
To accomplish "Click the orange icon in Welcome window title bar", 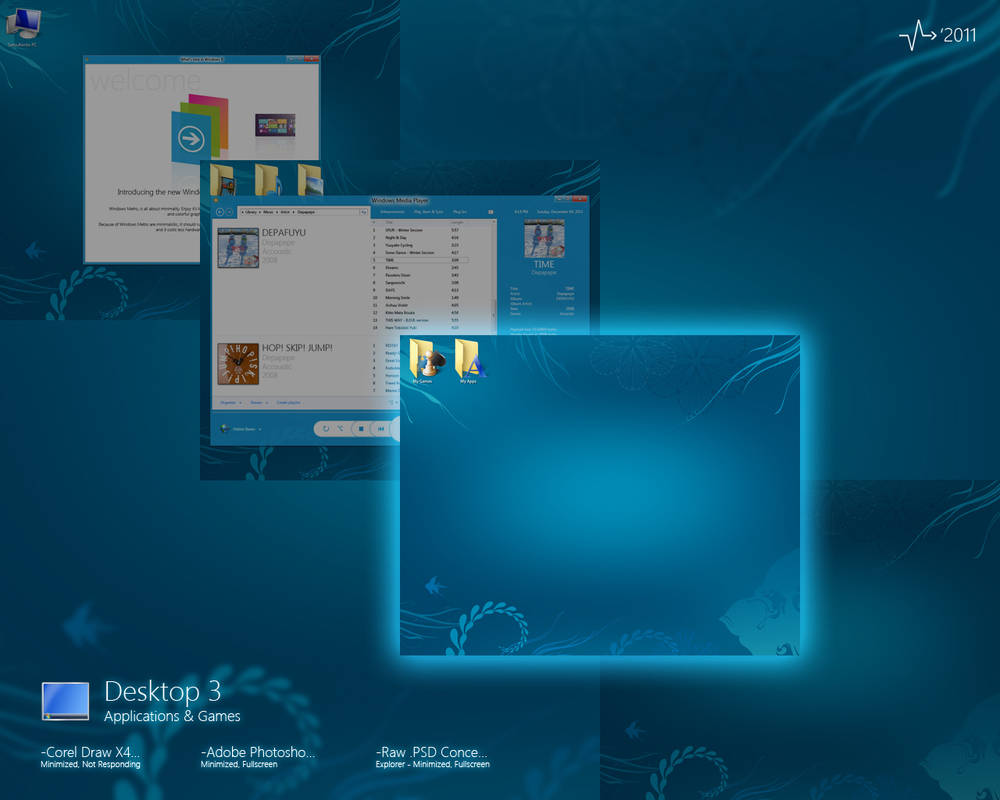I will 87,59.
